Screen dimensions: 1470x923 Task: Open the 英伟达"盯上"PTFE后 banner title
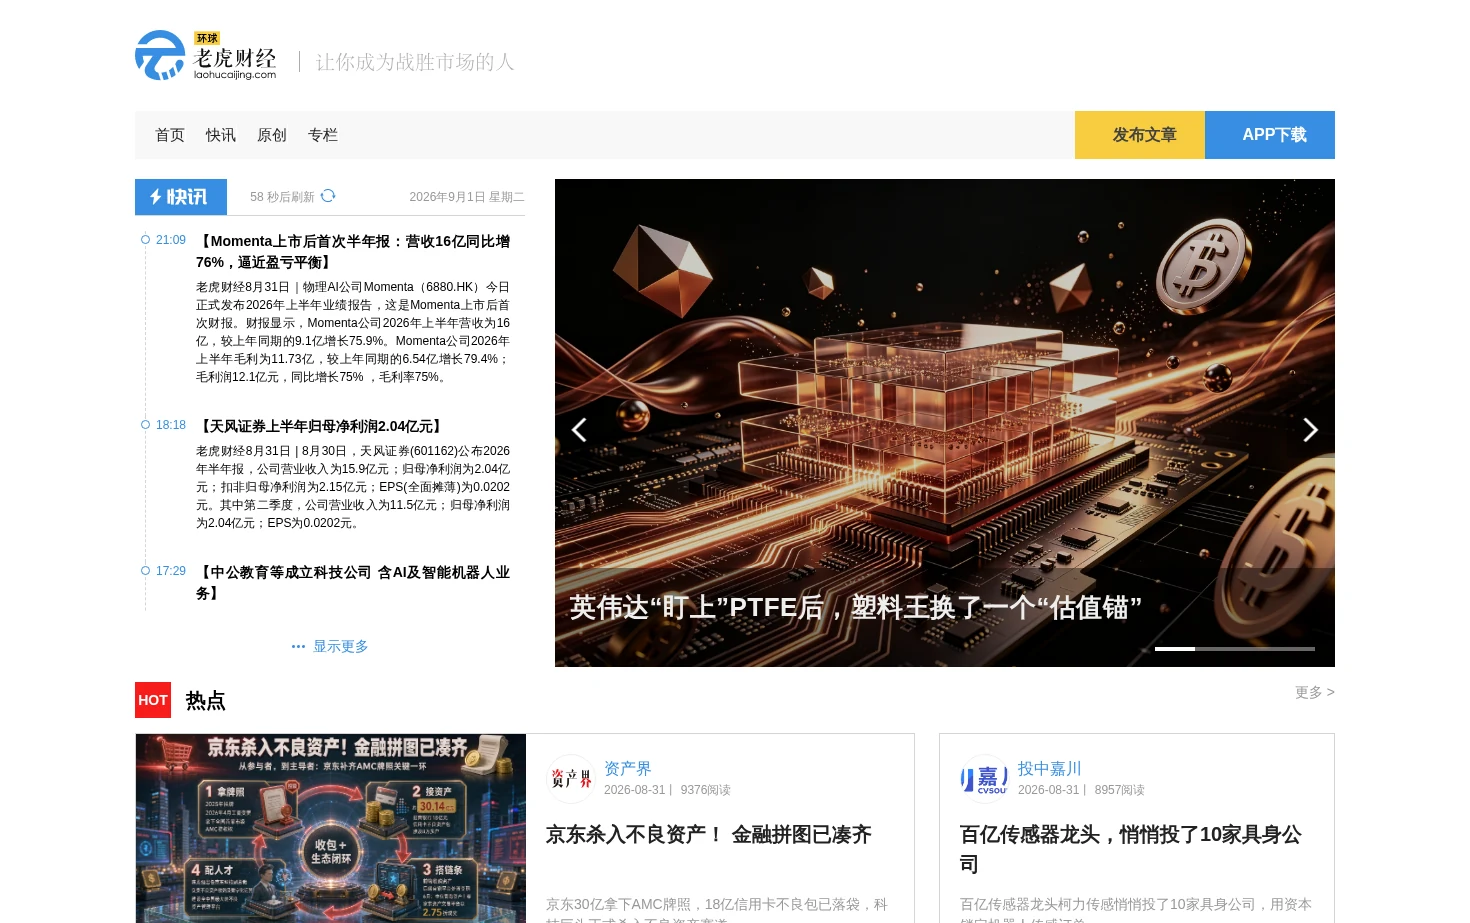click(x=856, y=608)
